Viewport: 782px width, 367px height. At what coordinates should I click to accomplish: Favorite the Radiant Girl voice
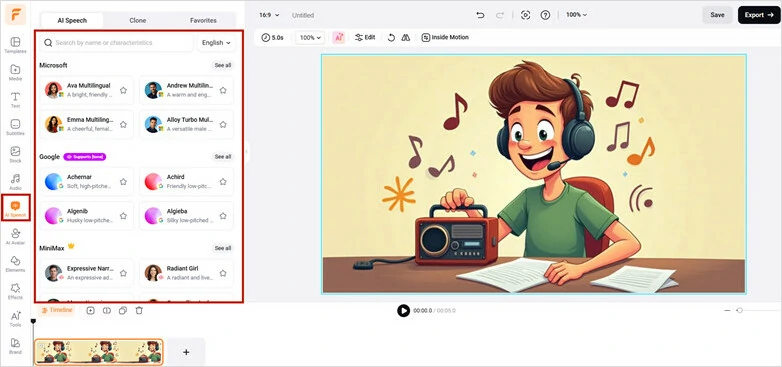[x=223, y=273]
